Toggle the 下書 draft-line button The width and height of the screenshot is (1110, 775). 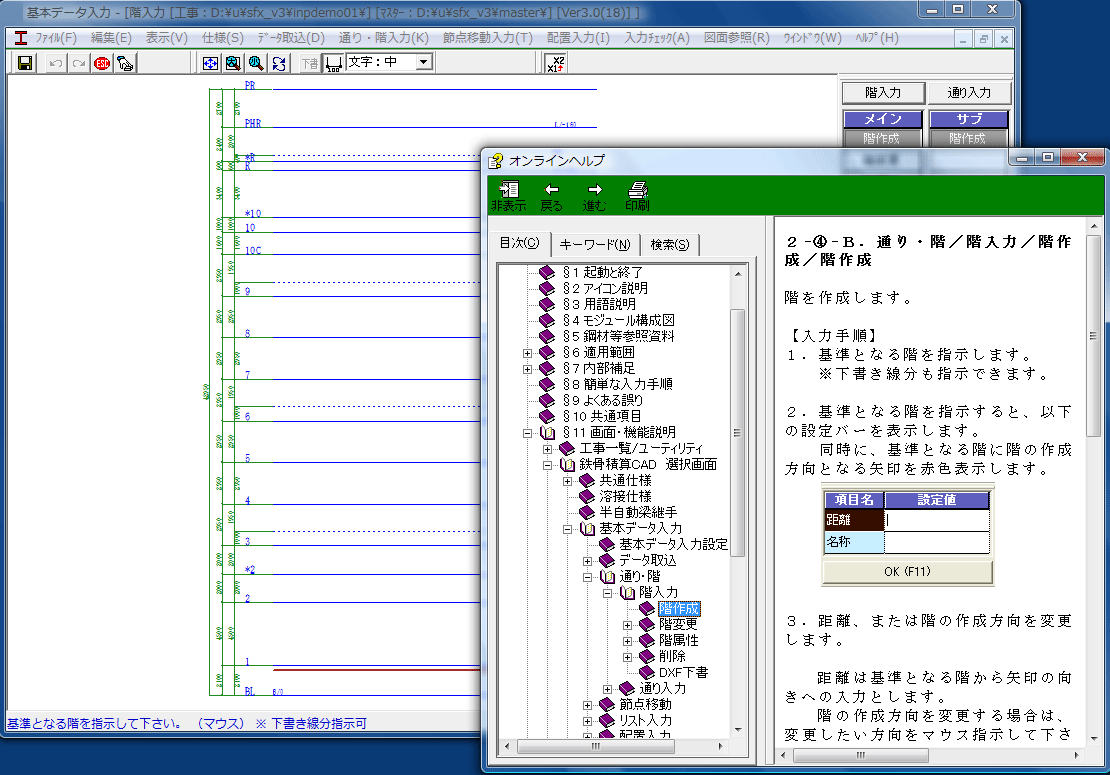(310, 63)
